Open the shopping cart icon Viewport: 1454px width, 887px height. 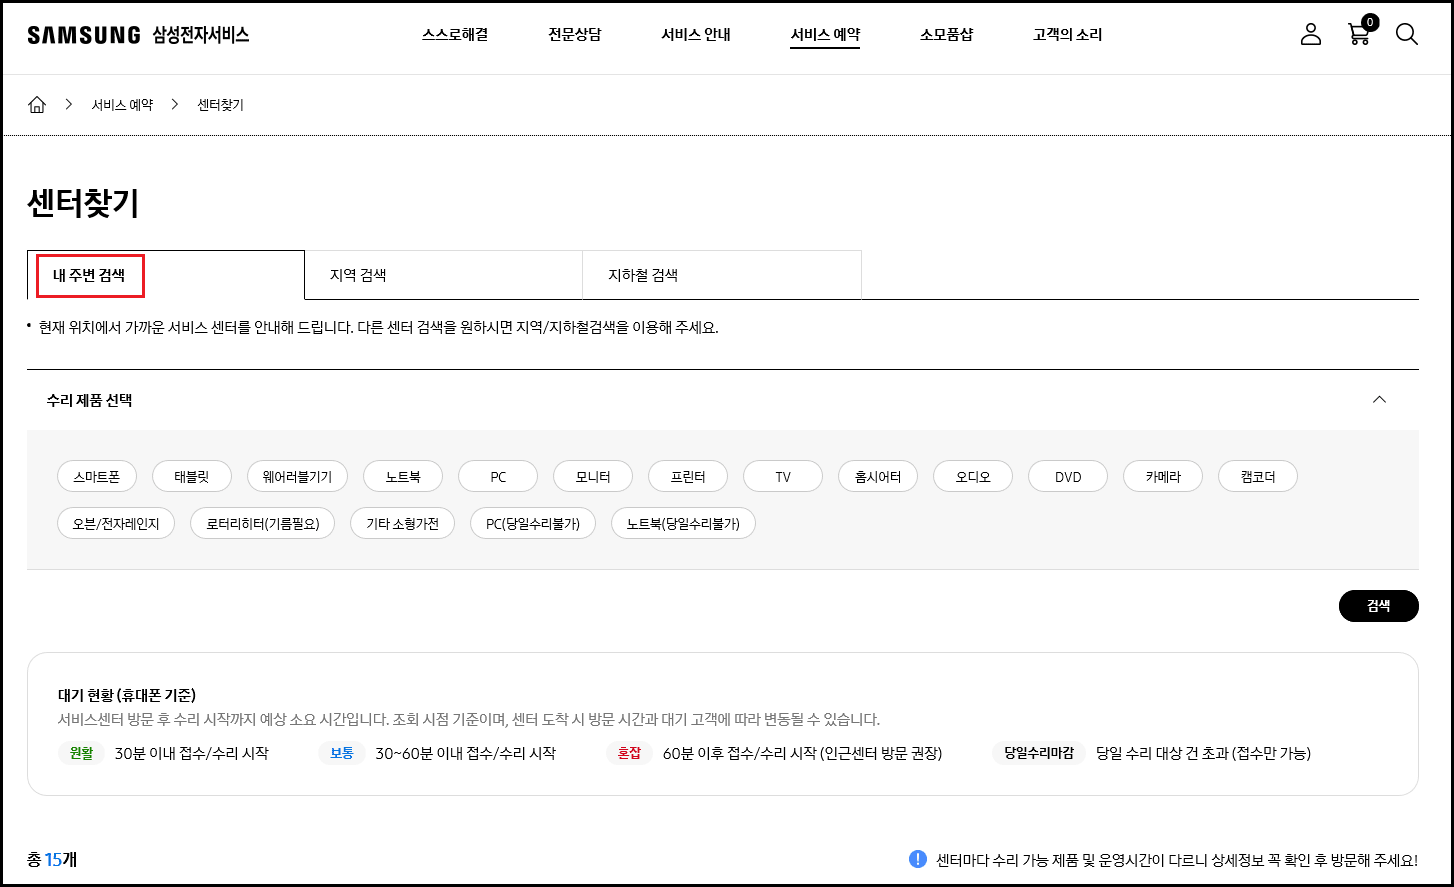click(1360, 32)
